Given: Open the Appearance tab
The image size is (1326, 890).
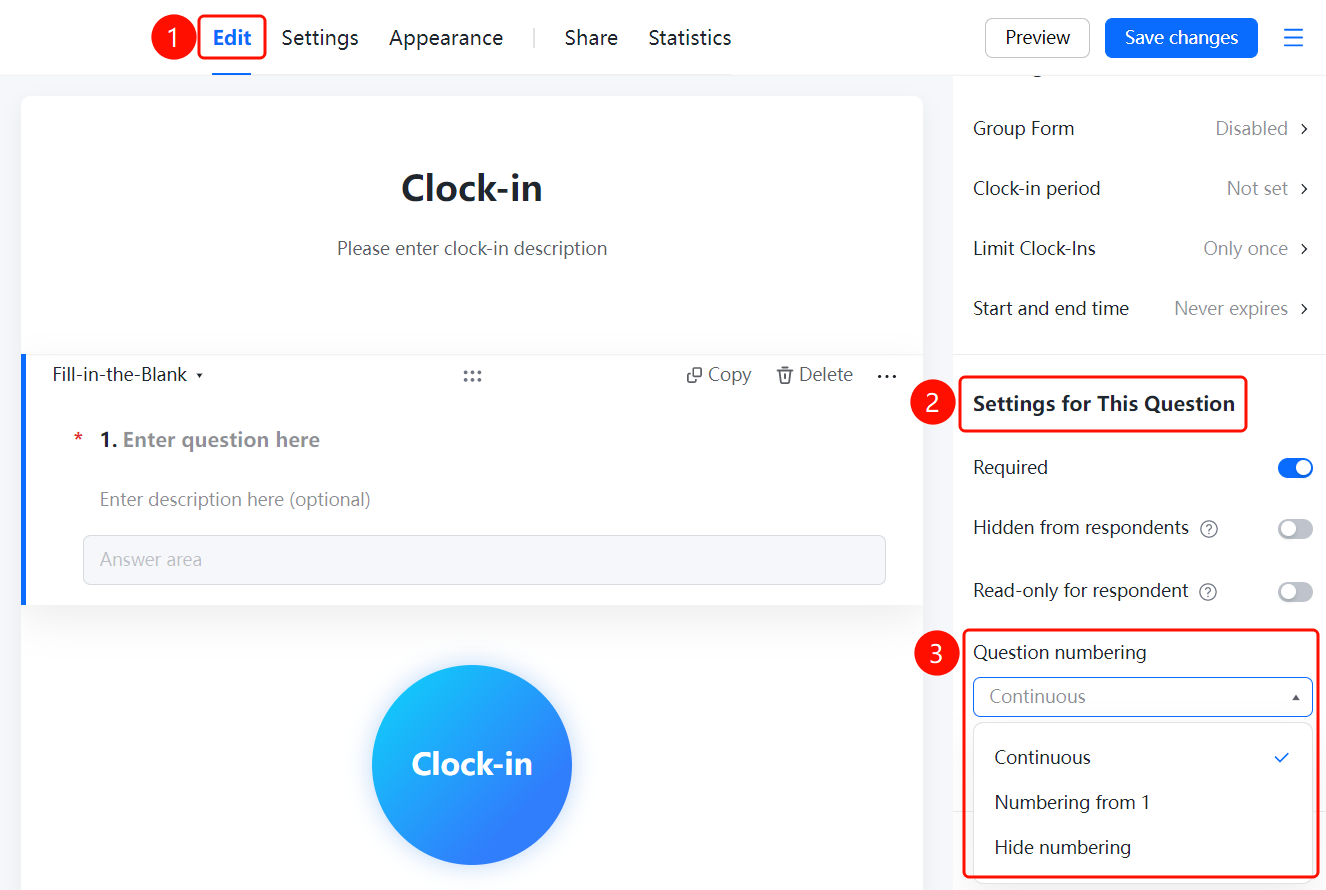Looking at the screenshot, I should click(x=446, y=38).
